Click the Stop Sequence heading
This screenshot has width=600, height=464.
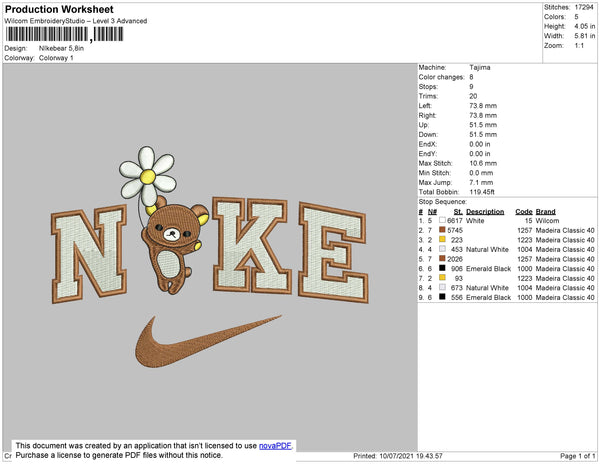pos(443,202)
